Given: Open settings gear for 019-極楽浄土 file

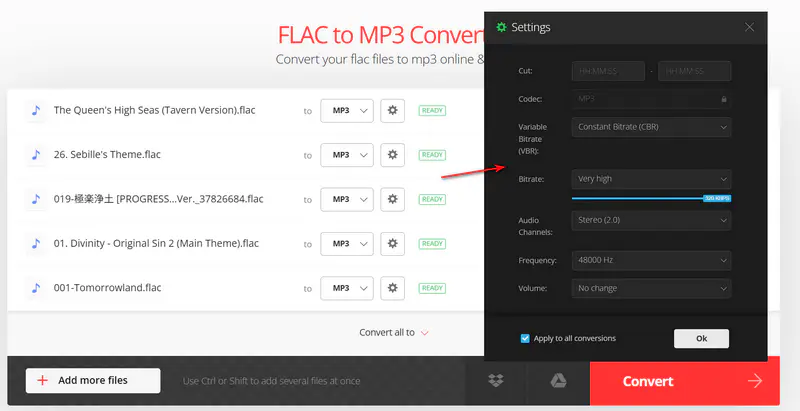Looking at the screenshot, I should [x=392, y=199].
